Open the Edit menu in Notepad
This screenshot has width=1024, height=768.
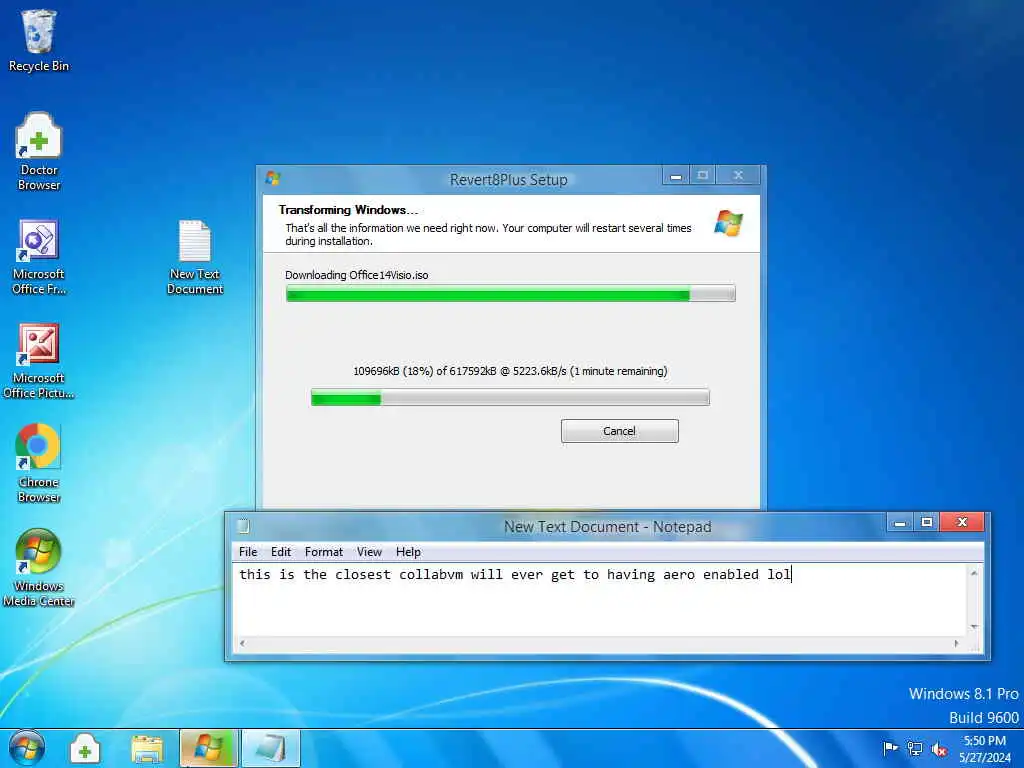[281, 552]
